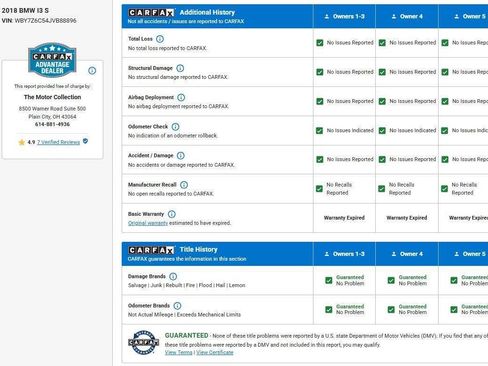Click Airbag Deployment checkmark for Owners 1-3
Image resolution: width=488 pixels, height=366 pixels.
tap(320, 101)
